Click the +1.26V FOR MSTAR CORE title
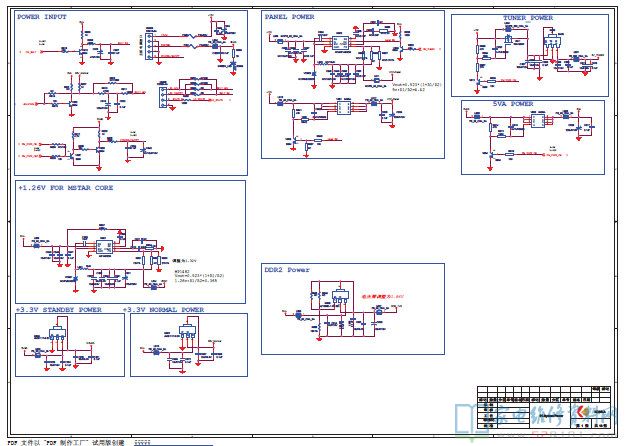The height and width of the screenshot is (446, 627). pos(66,188)
